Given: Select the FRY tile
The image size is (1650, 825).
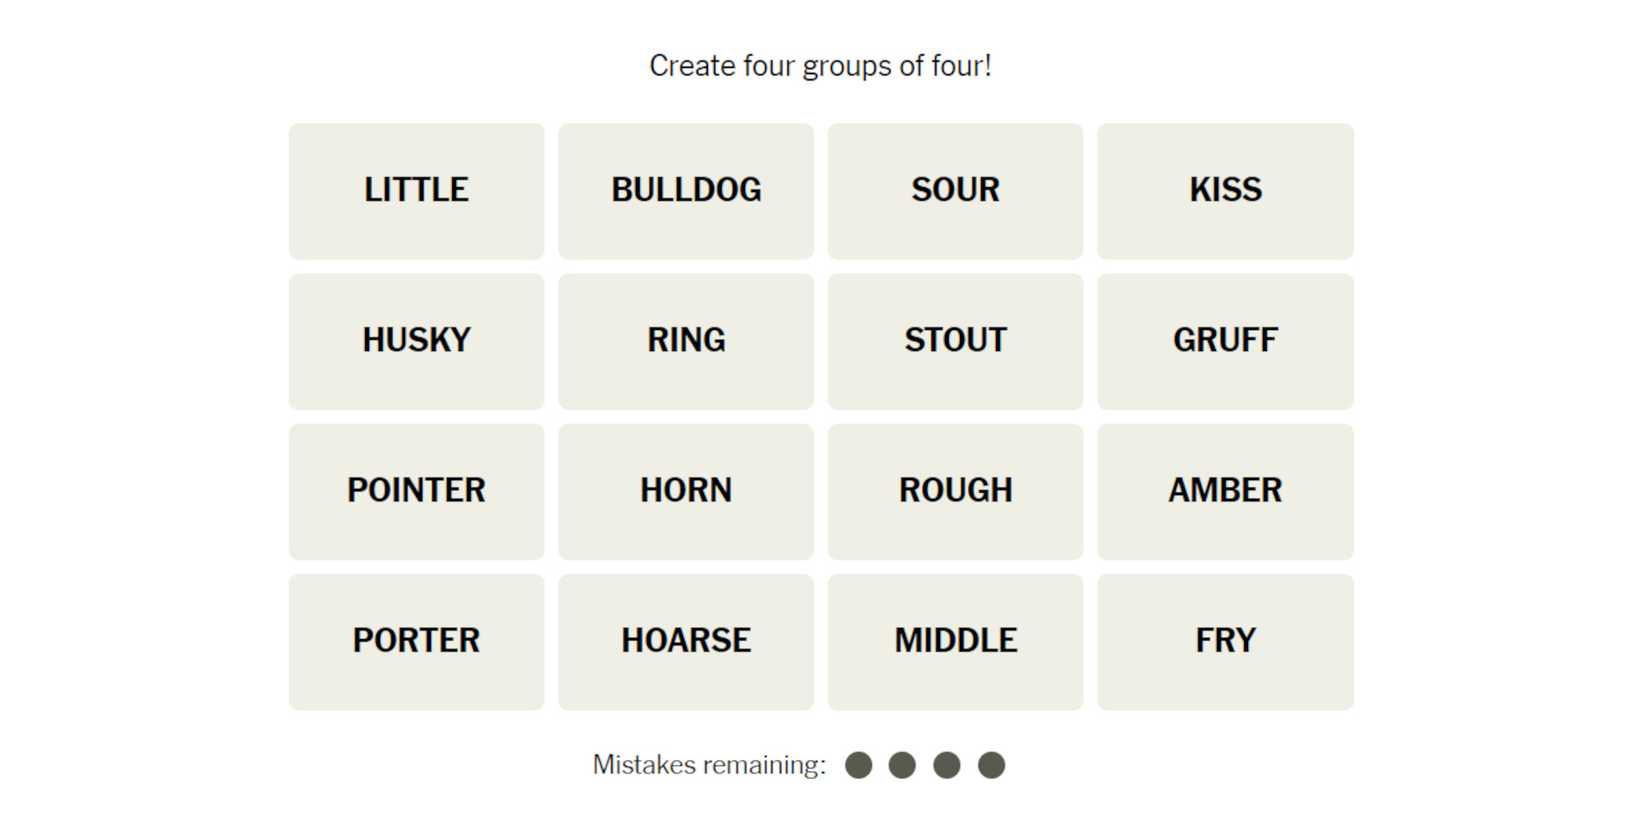Looking at the screenshot, I should click(1225, 641).
